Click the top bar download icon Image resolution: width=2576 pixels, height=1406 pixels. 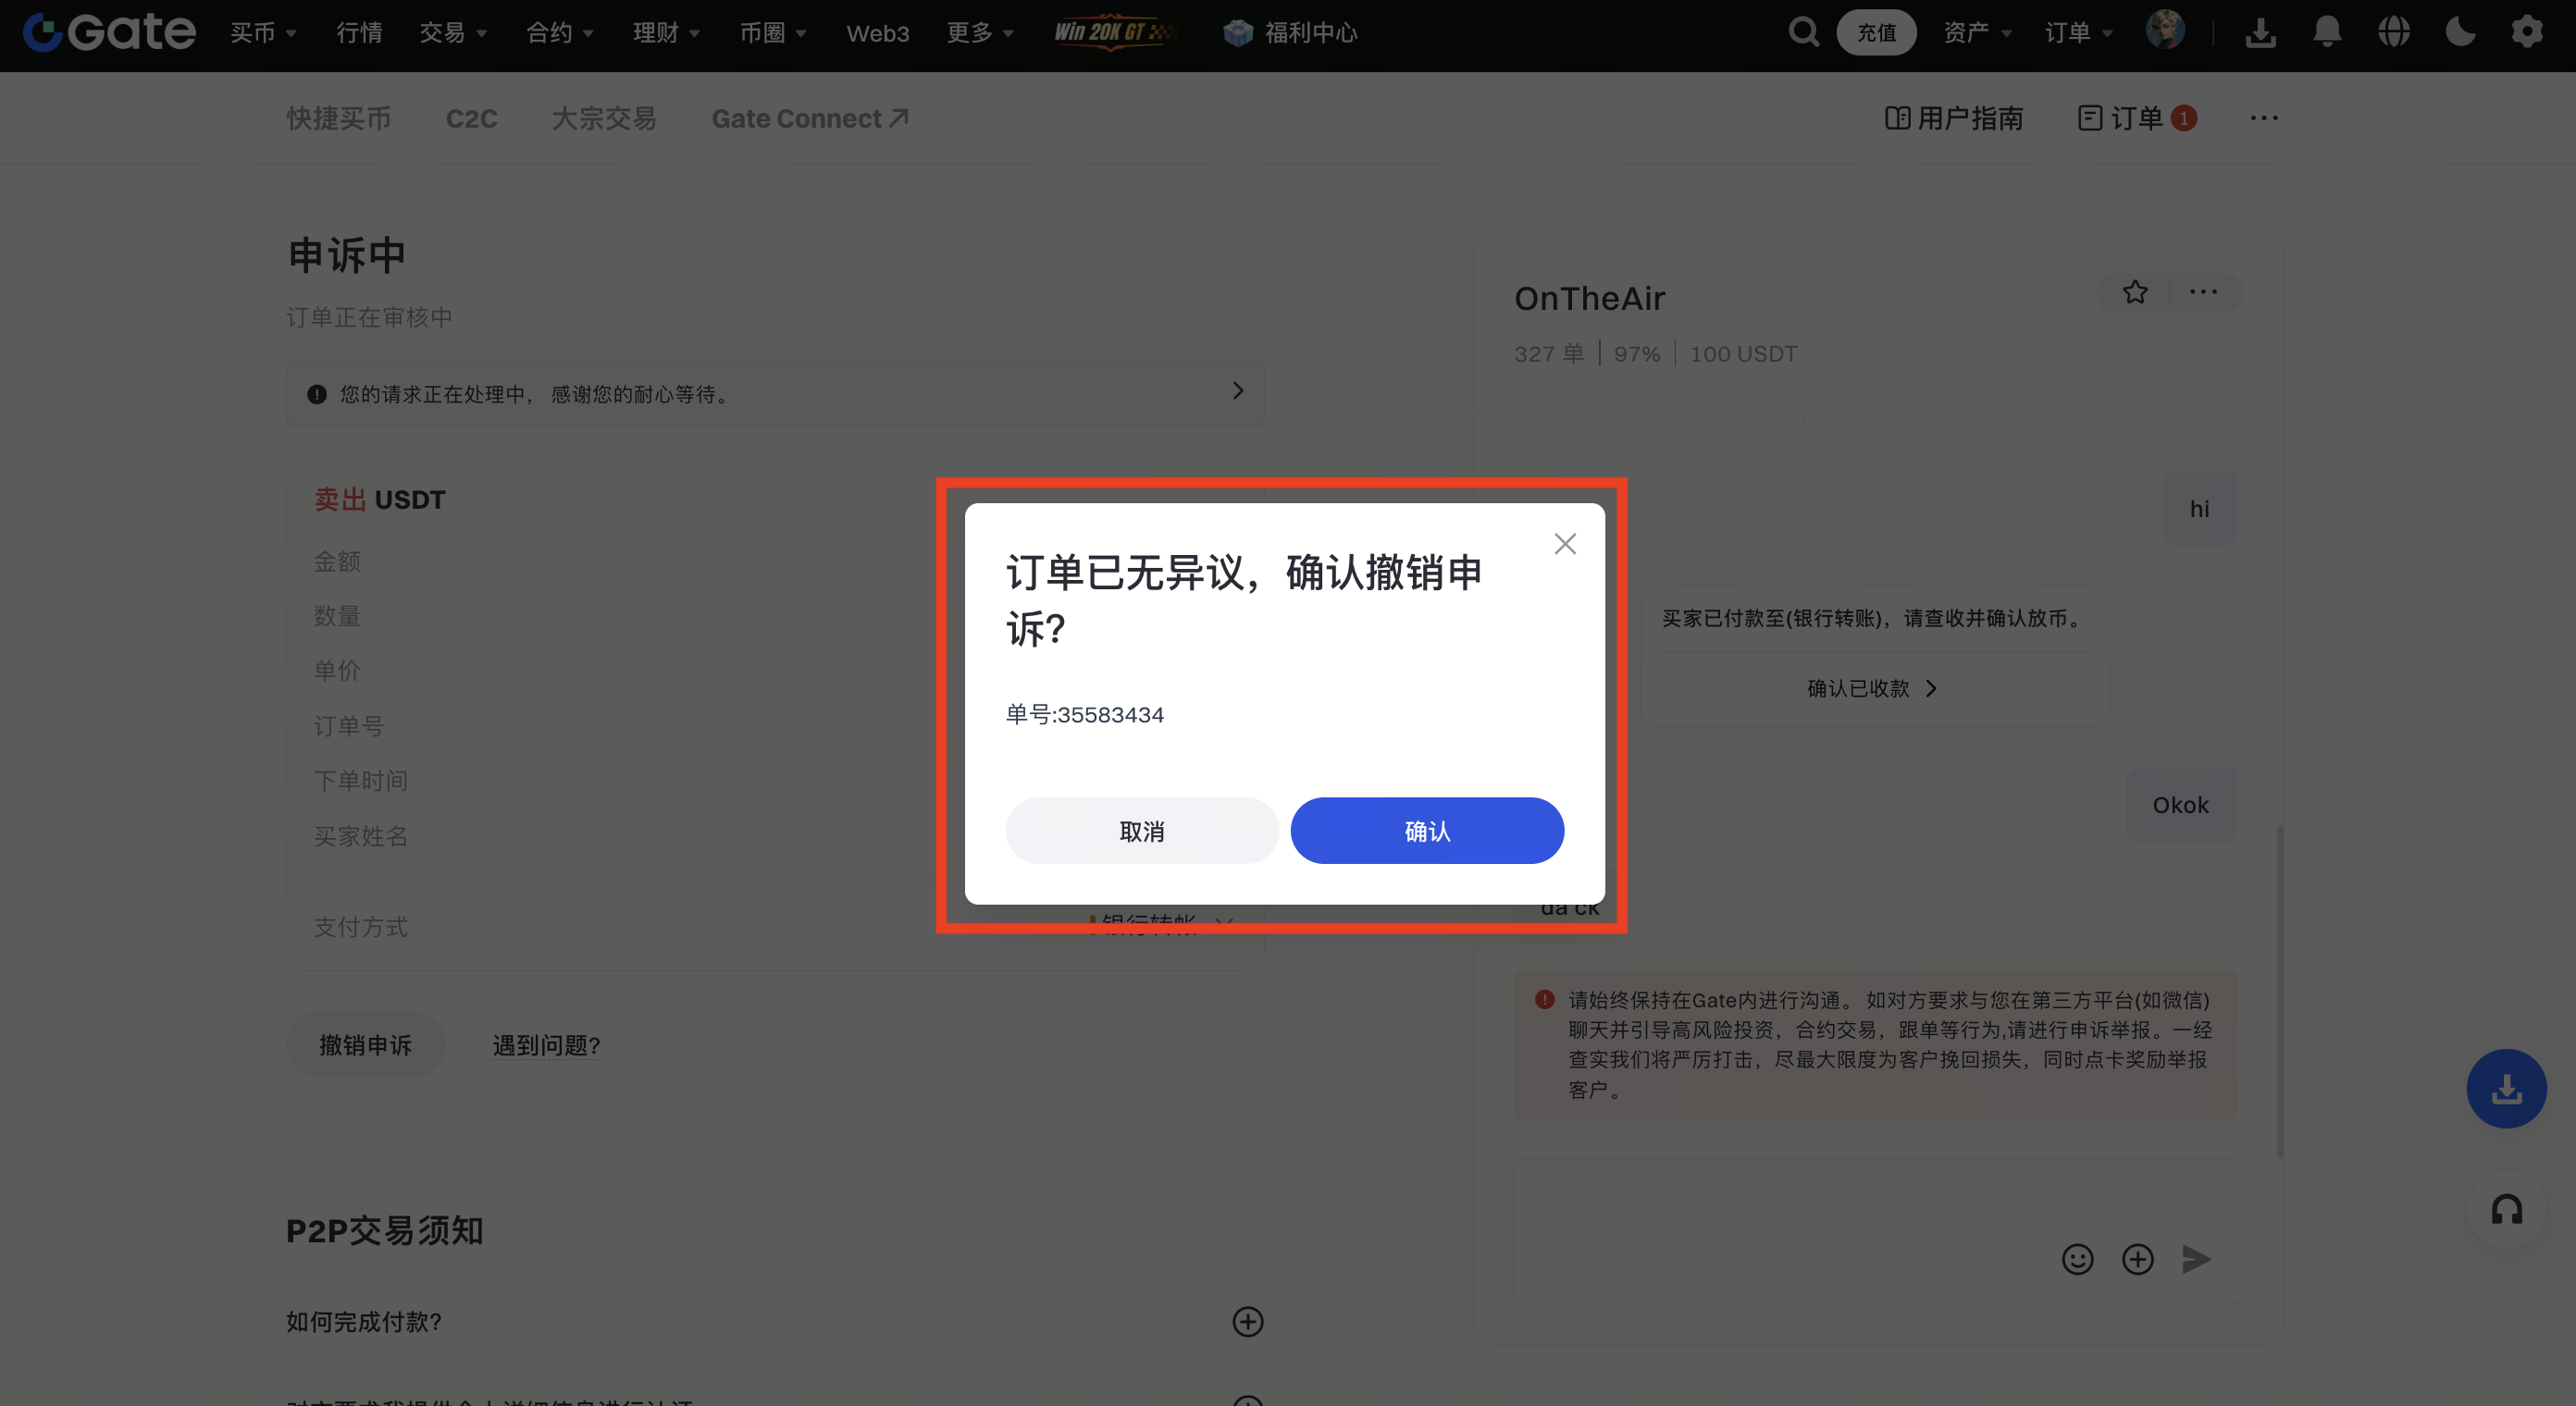pyautogui.click(x=2260, y=33)
